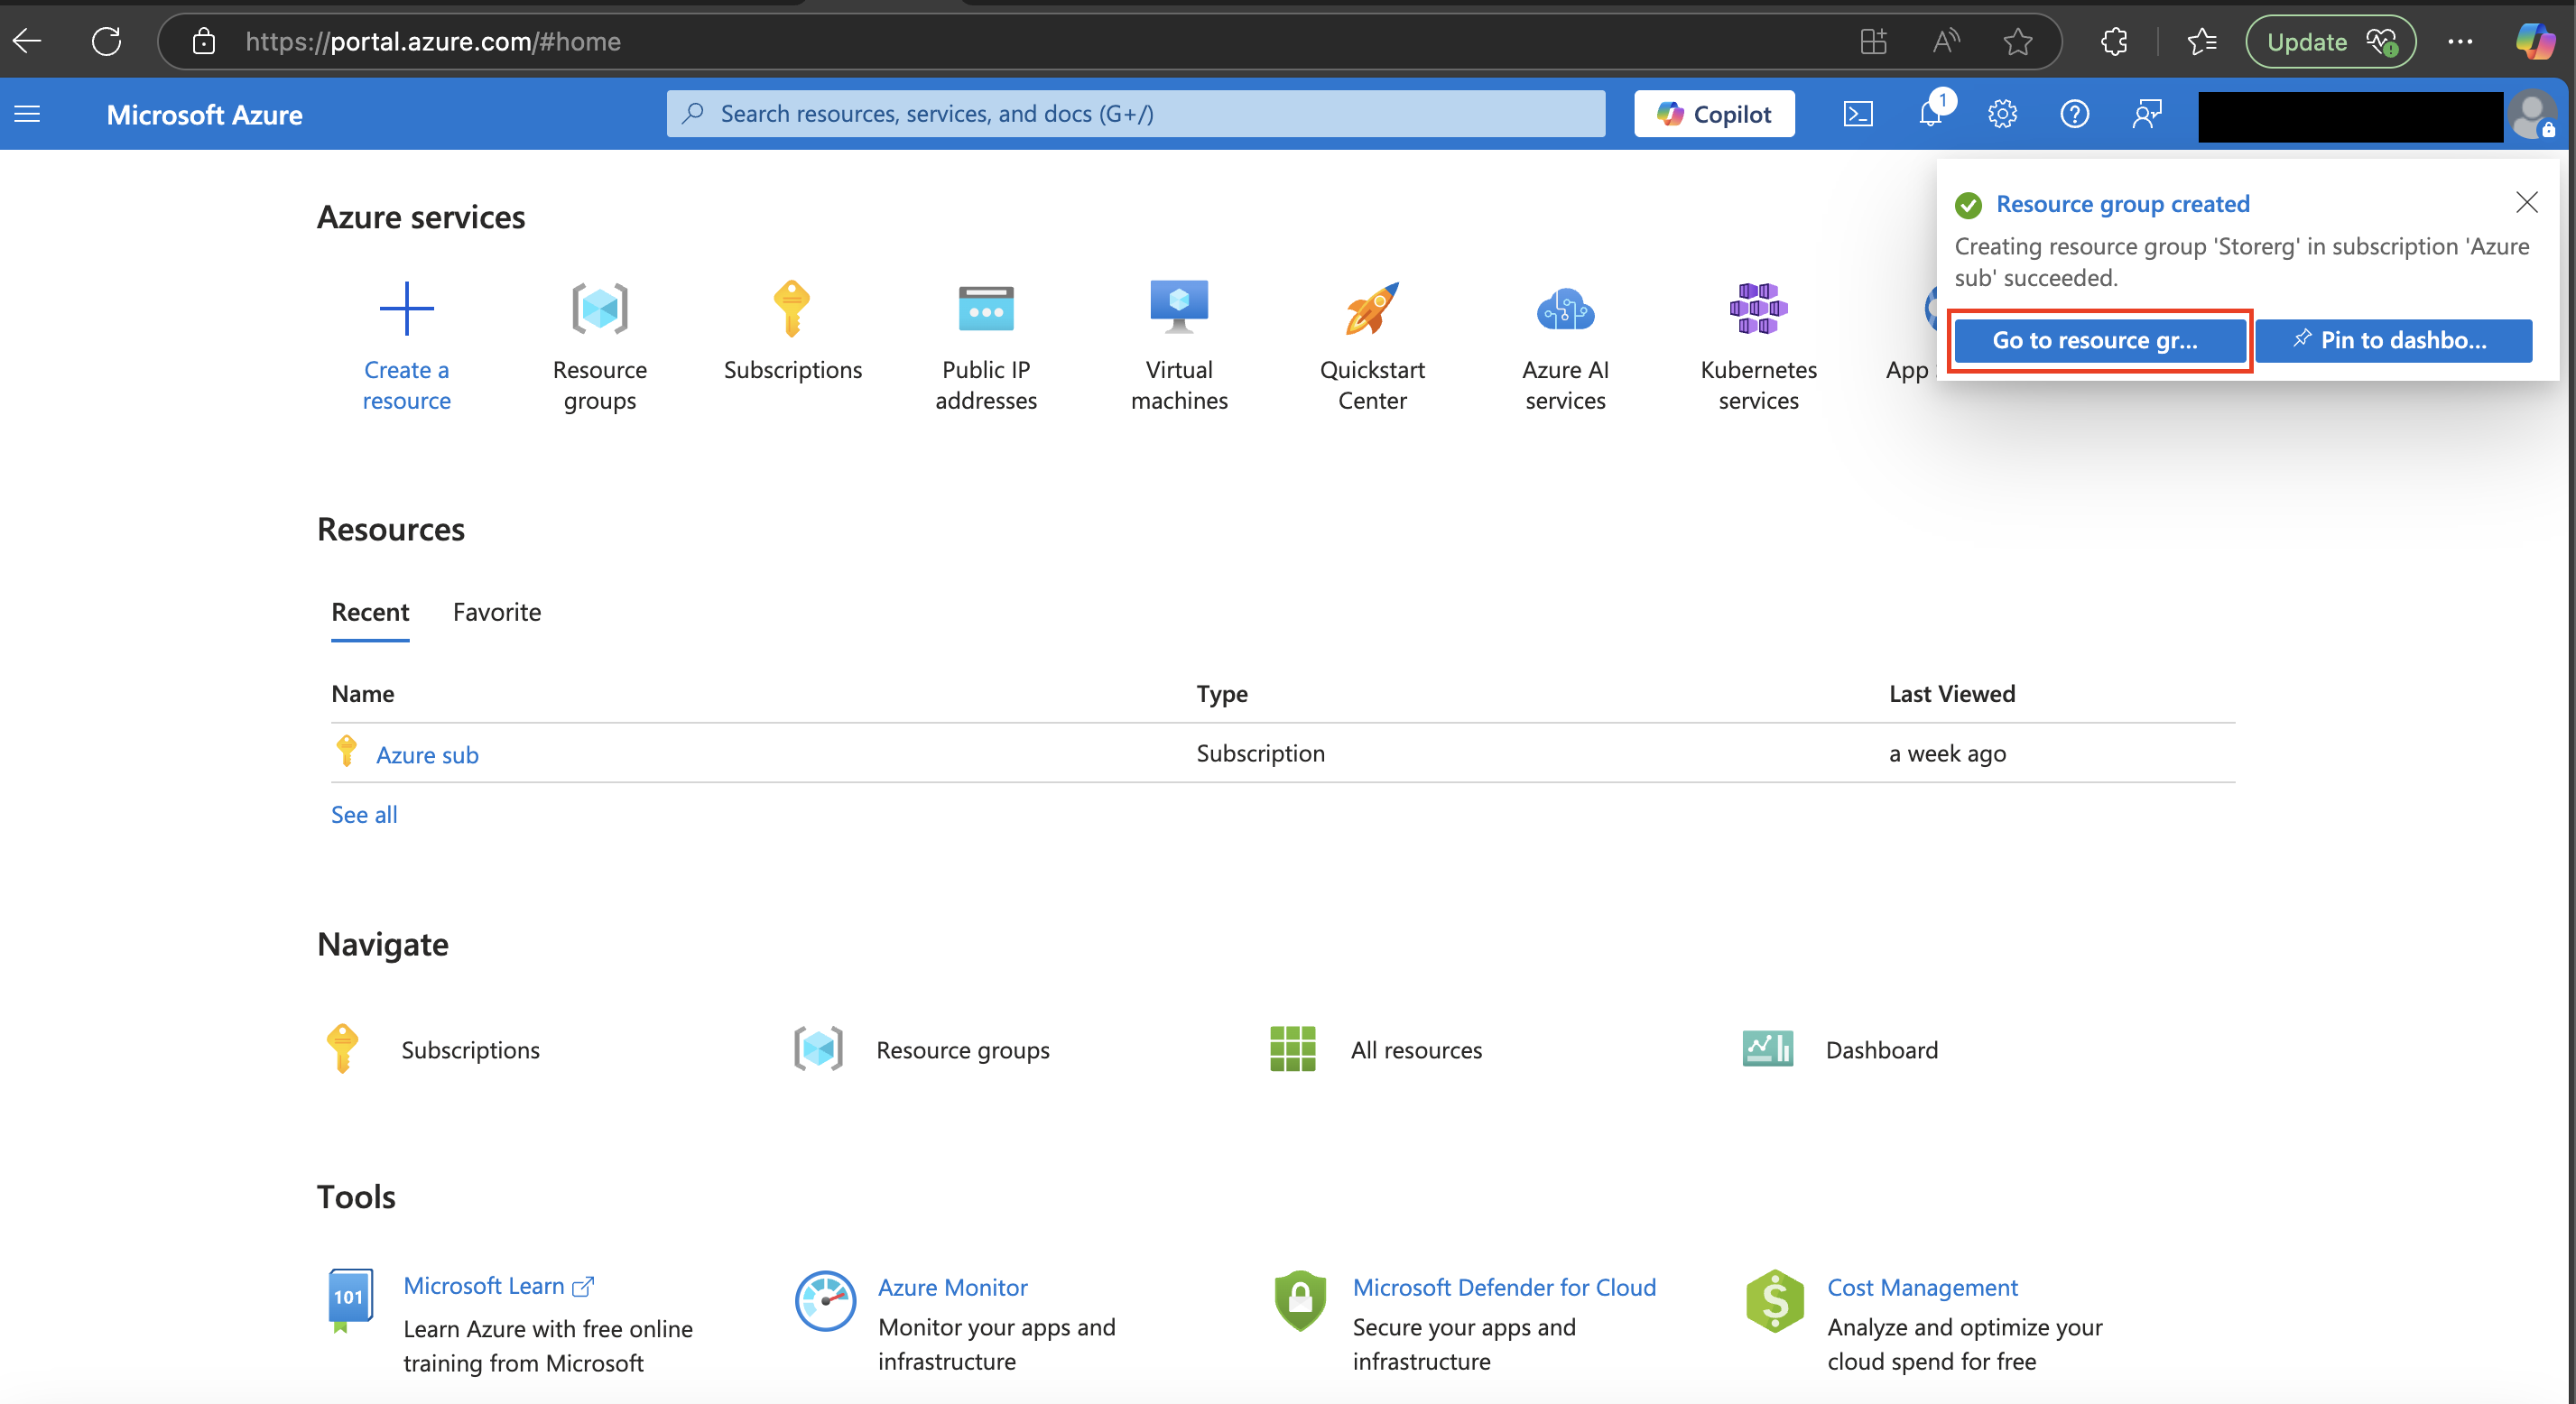The width and height of the screenshot is (2576, 1404).
Task: Click Pin to dashboard button
Action: coord(2394,340)
